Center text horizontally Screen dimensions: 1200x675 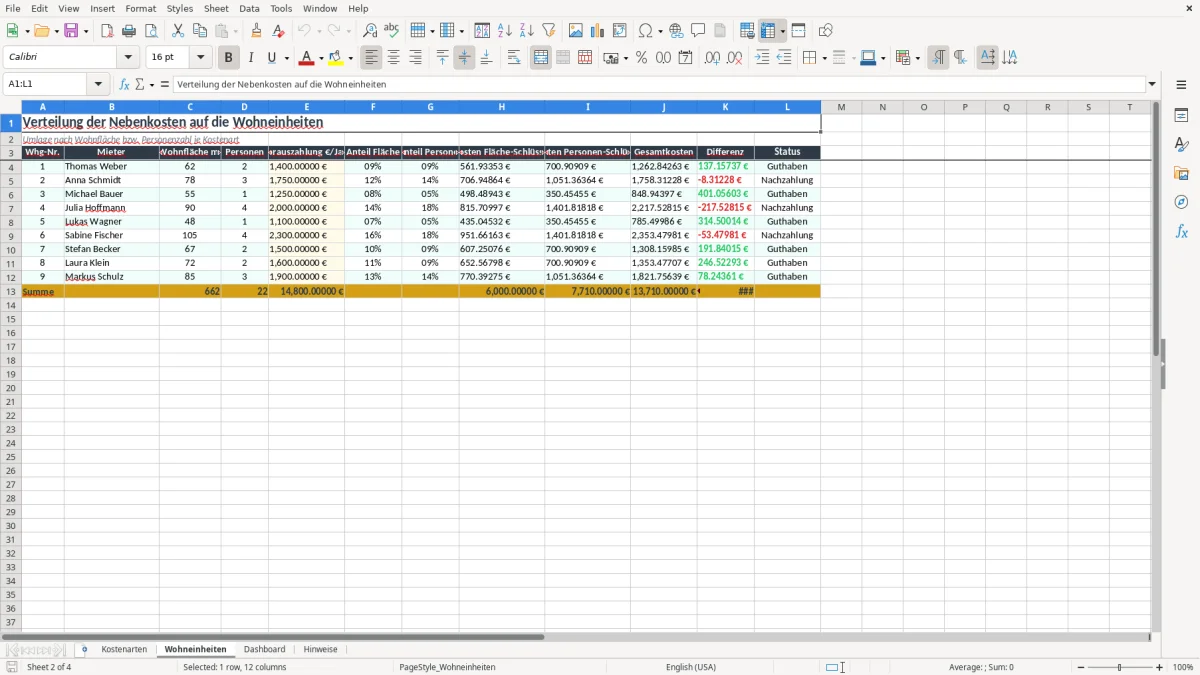pos(393,58)
